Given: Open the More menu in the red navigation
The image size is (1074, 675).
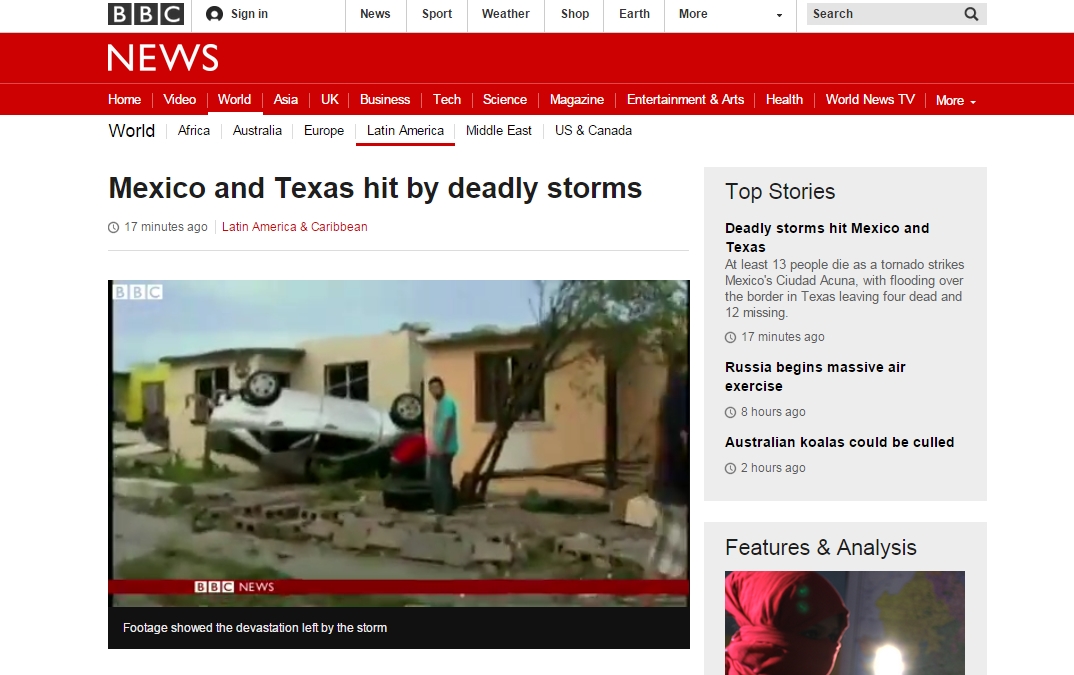Looking at the screenshot, I should 956,100.
